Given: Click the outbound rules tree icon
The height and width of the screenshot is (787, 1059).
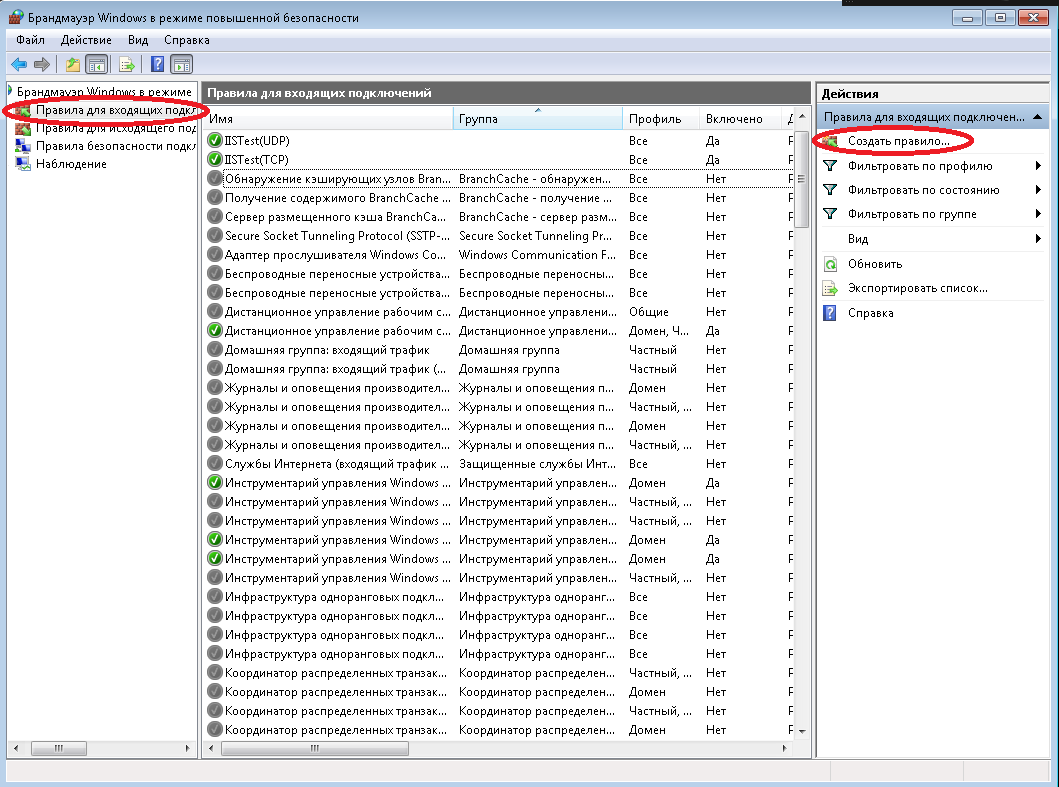Looking at the screenshot, I should tap(23, 128).
